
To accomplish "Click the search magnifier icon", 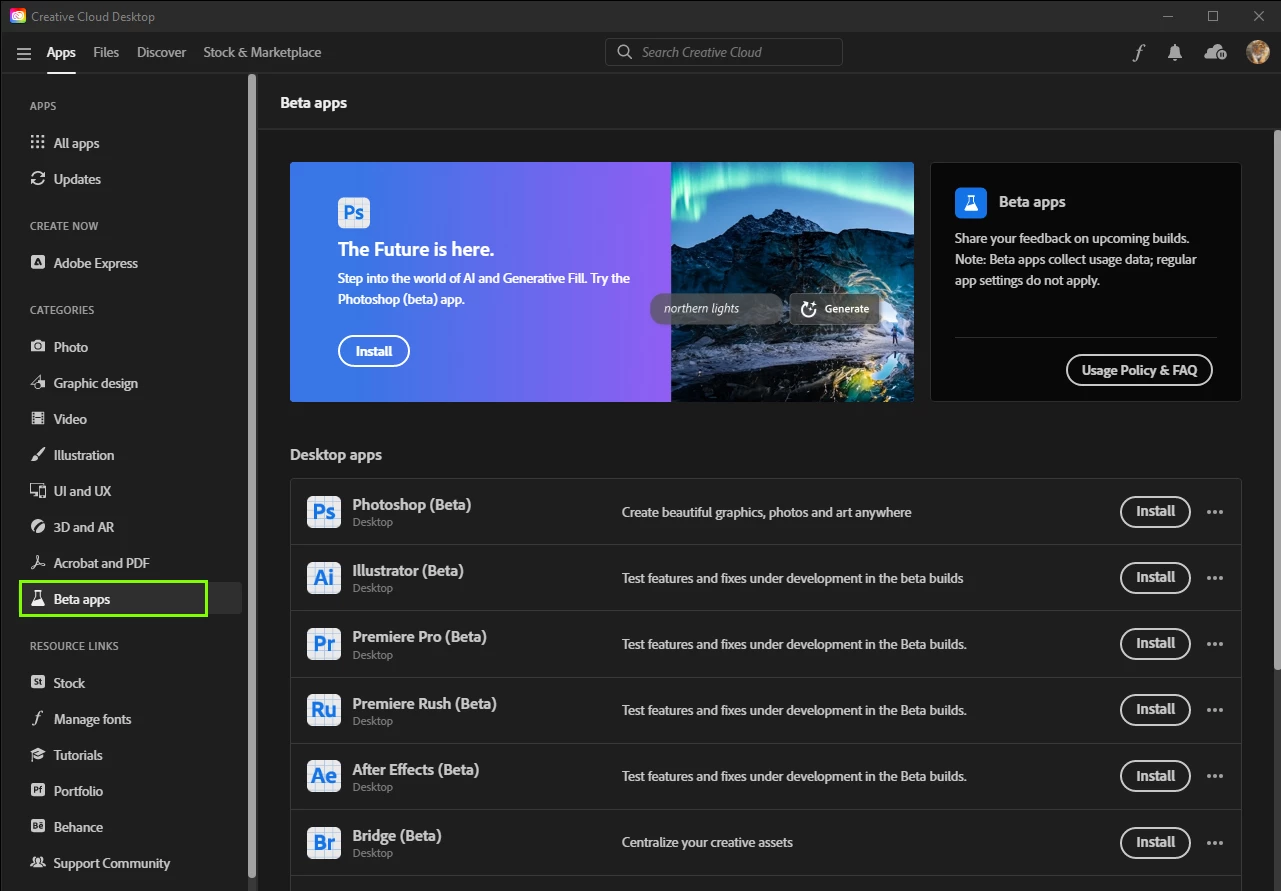I will 625,52.
